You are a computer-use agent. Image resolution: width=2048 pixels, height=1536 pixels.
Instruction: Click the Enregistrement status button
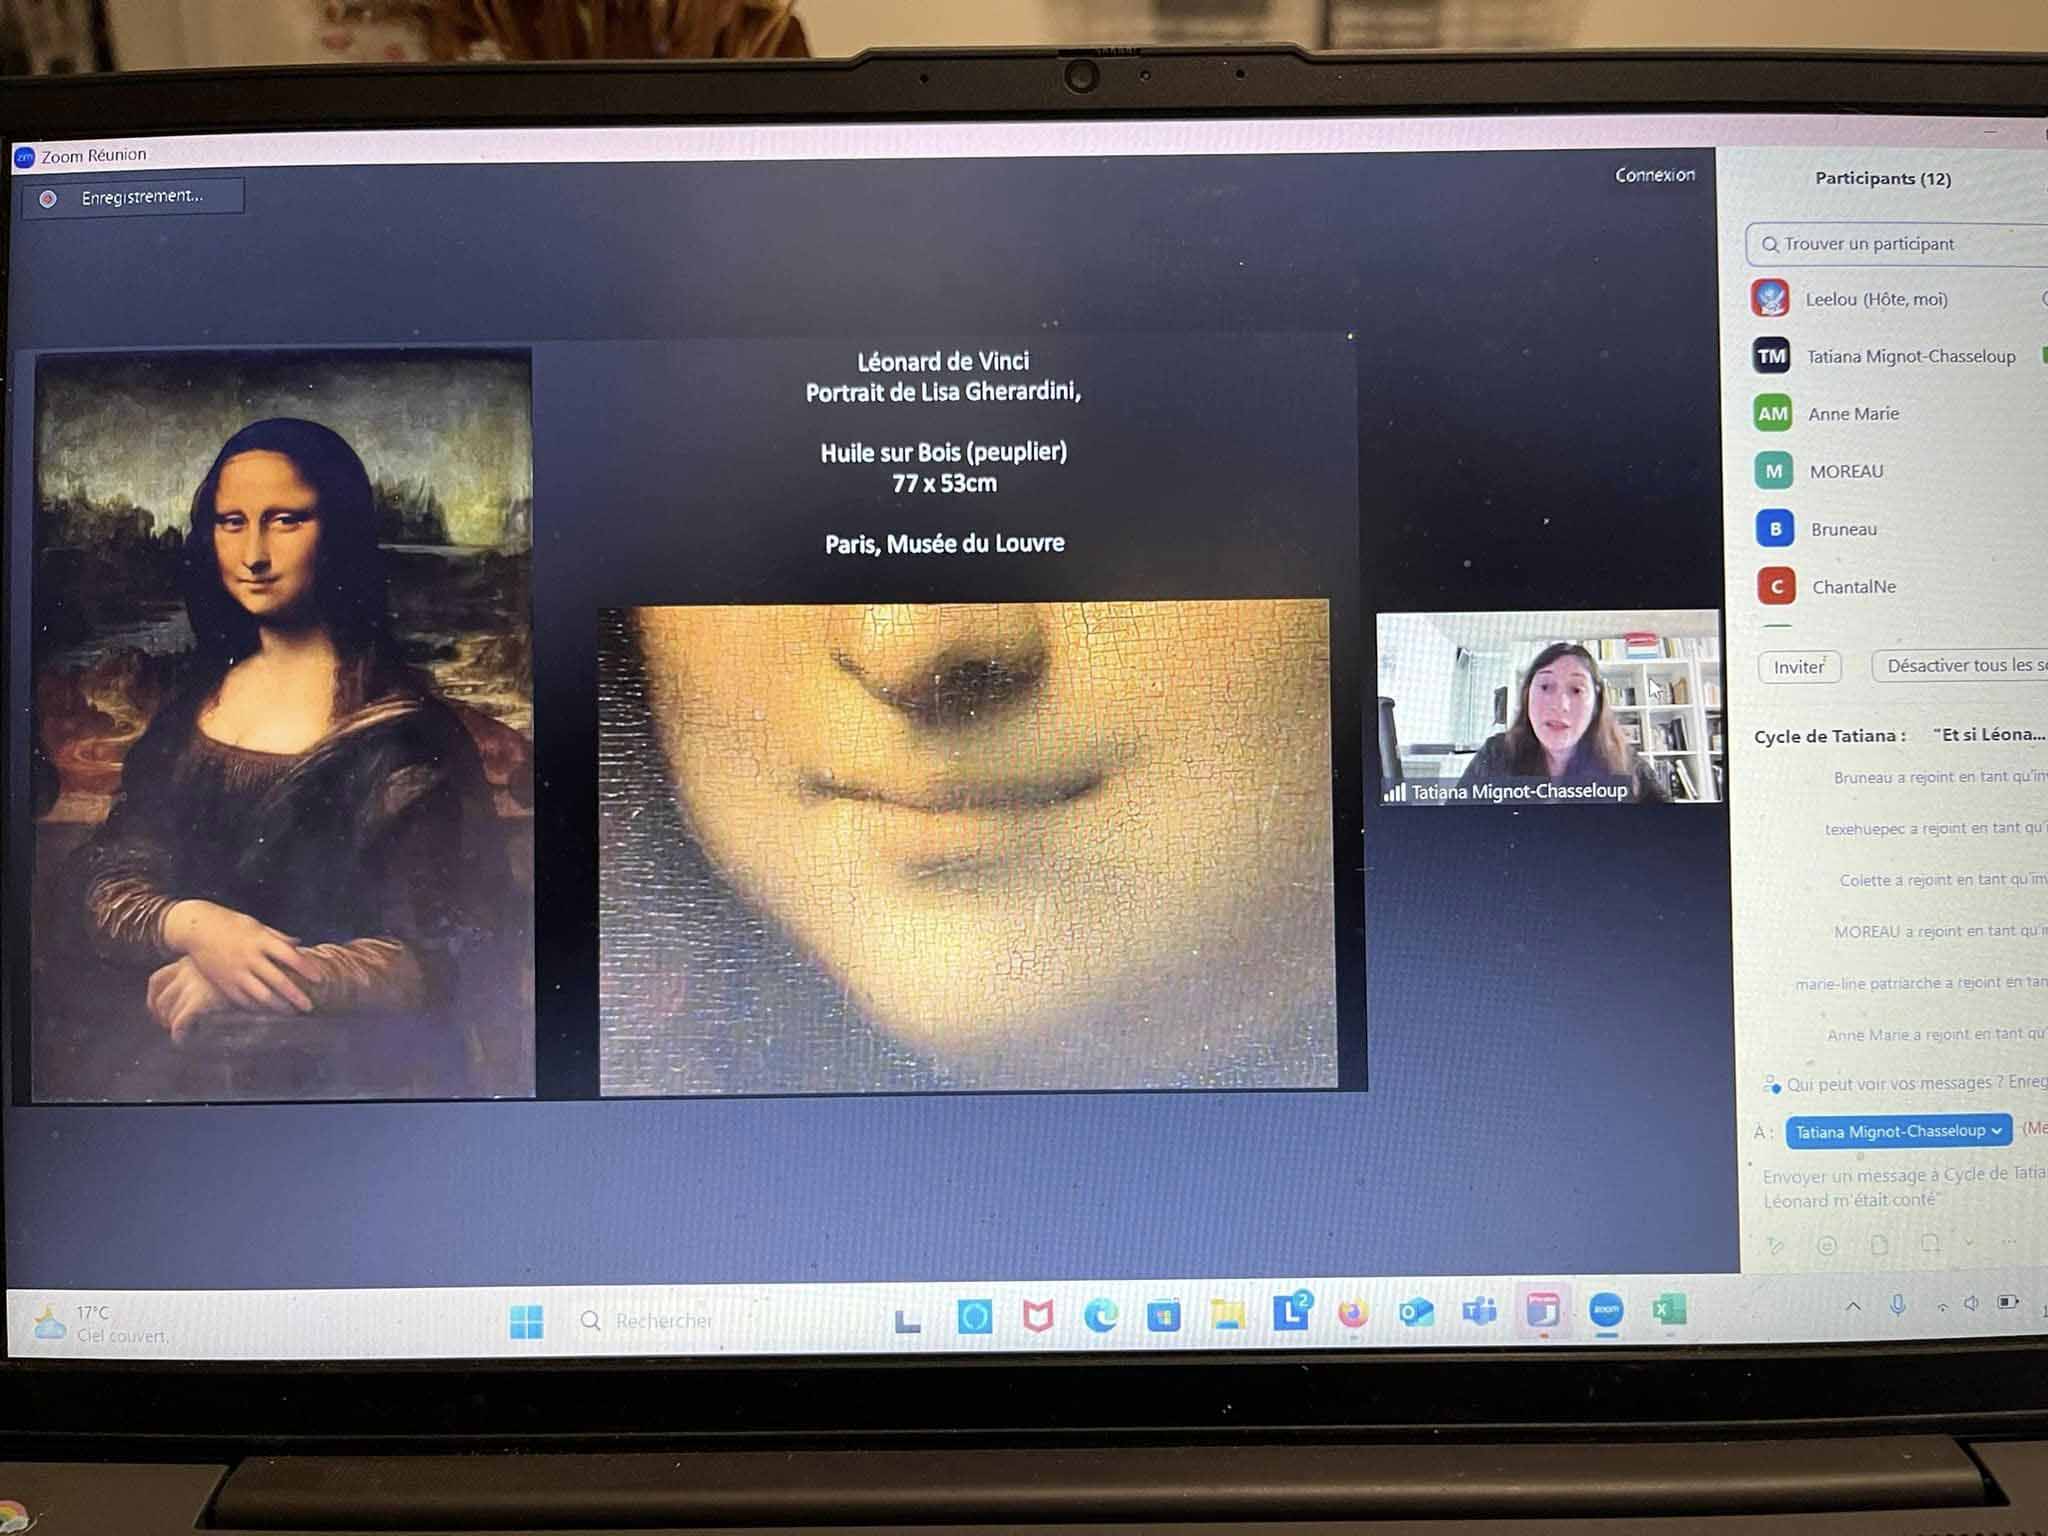(133, 197)
